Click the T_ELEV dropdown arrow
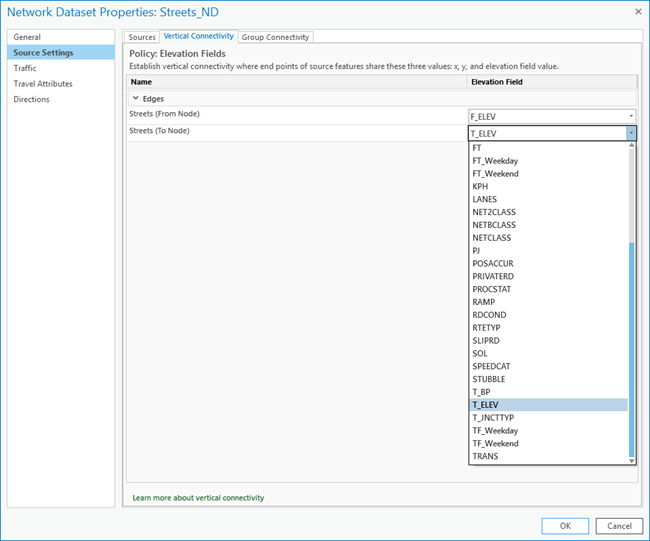Viewport: 650px width, 541px height. 631,133
